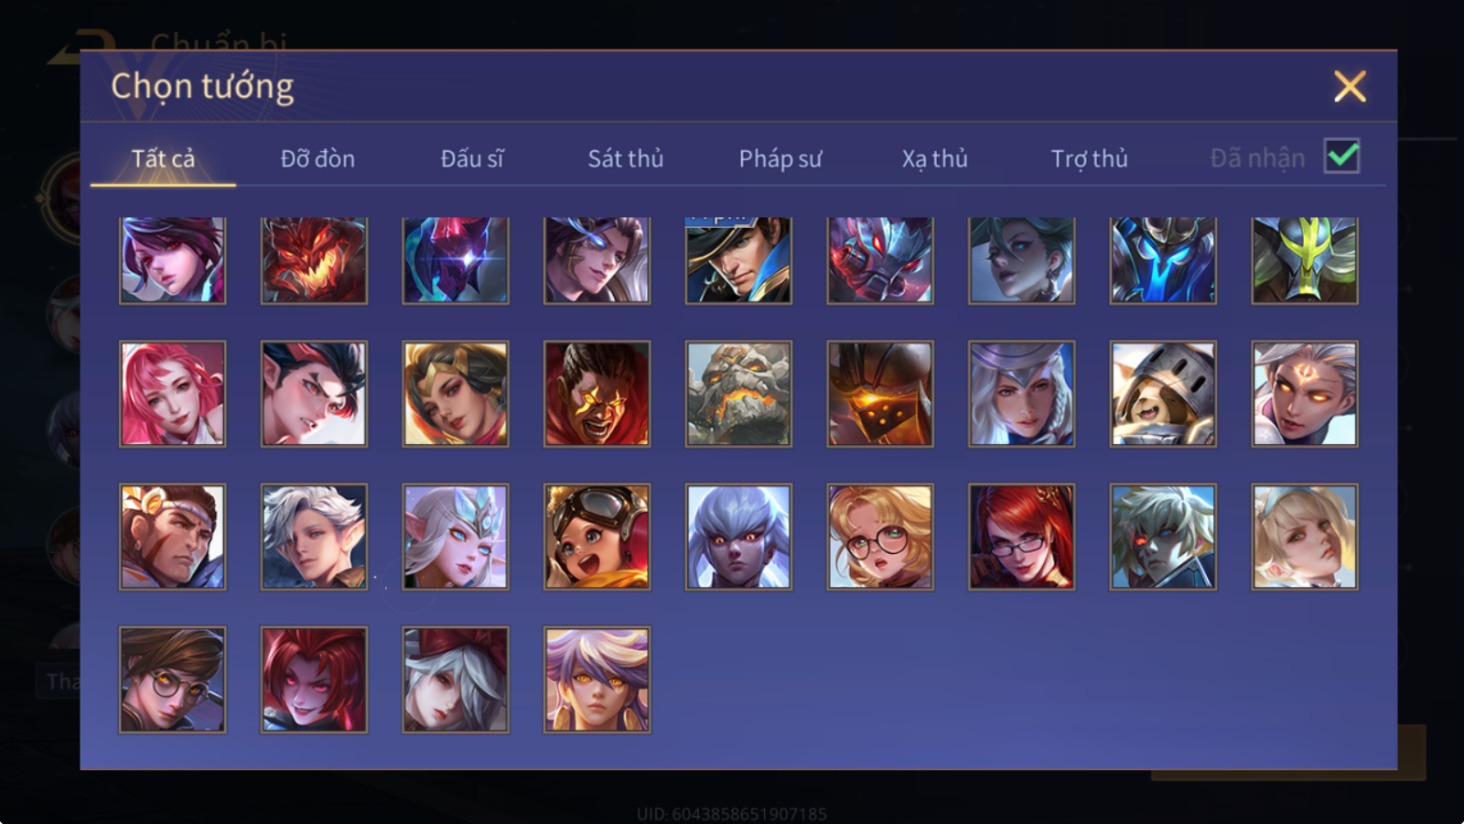
Task: Select the red lava demon hero portrait
Action: coord(314,260)
